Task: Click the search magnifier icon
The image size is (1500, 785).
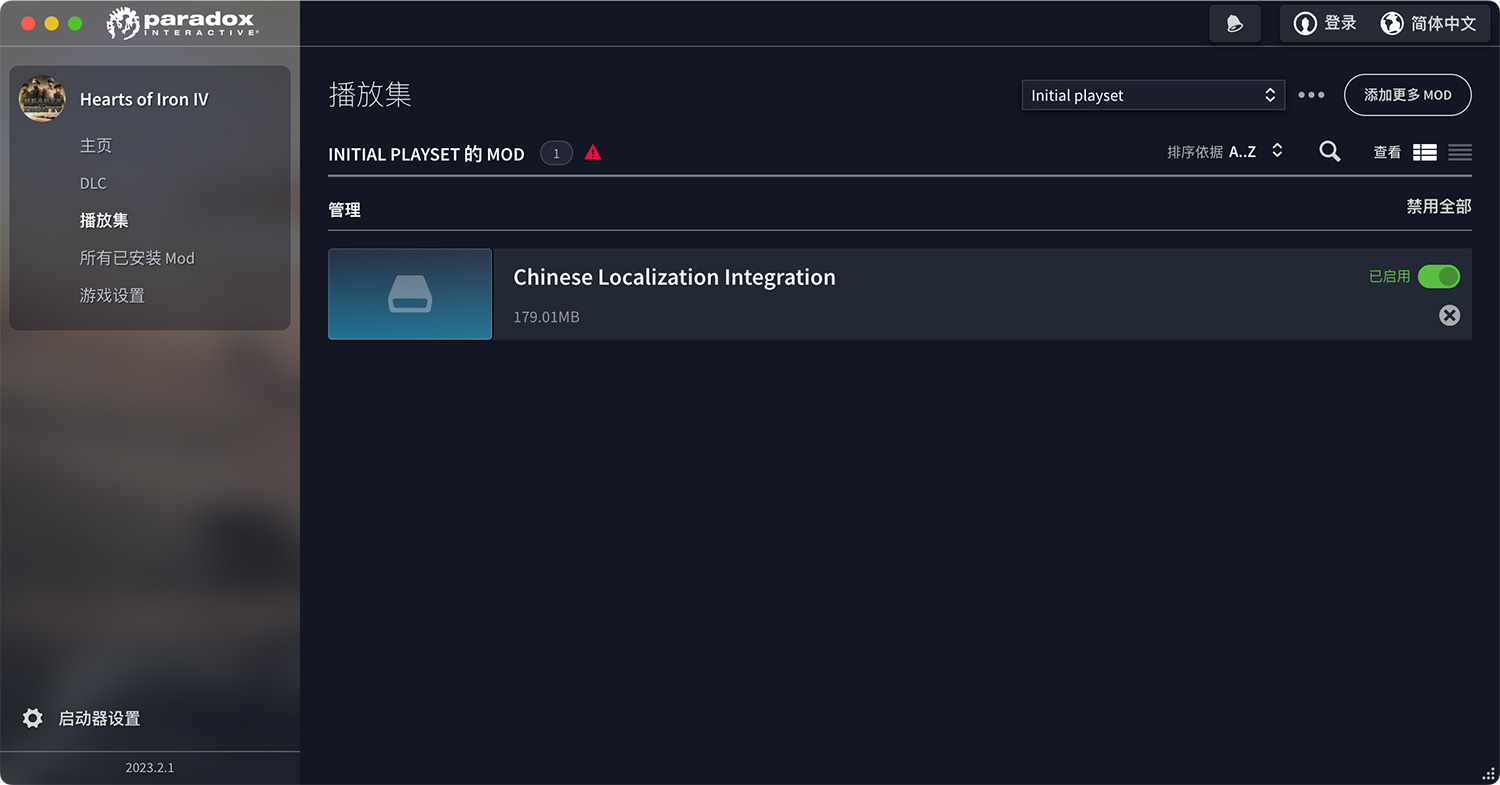Action: pyautogui.click(x=1329, y=152)
